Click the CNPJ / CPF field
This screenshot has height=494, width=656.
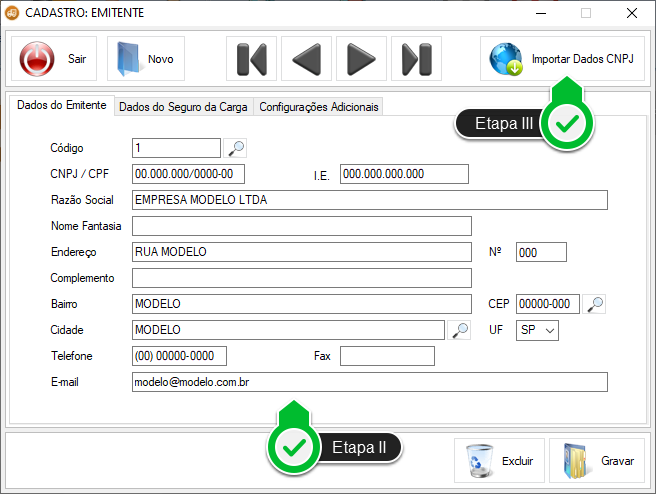click(188, 174)
